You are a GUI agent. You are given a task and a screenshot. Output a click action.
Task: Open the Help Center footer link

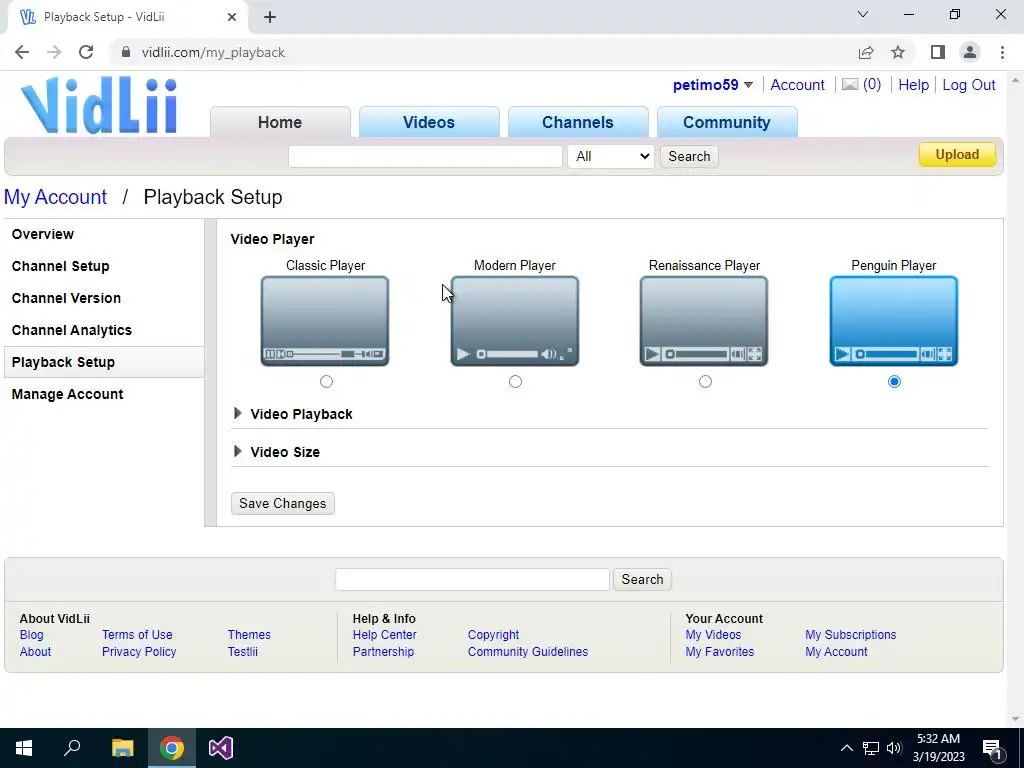tap(385, 635)
